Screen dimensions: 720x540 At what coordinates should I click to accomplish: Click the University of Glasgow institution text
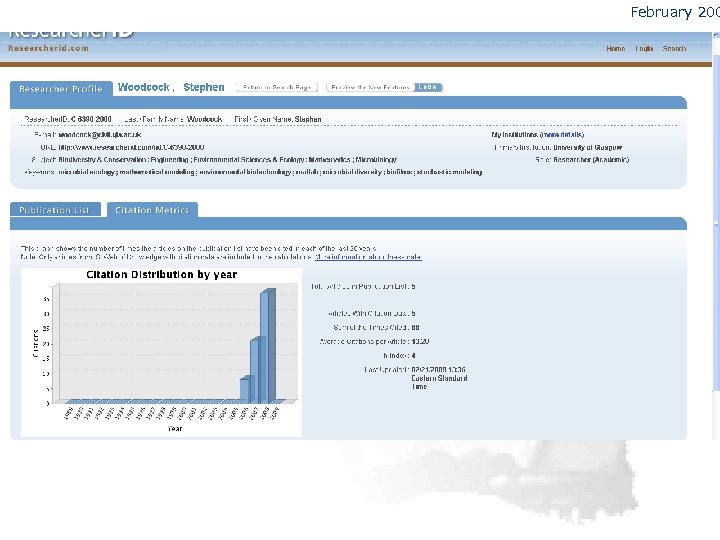[588, 147]
